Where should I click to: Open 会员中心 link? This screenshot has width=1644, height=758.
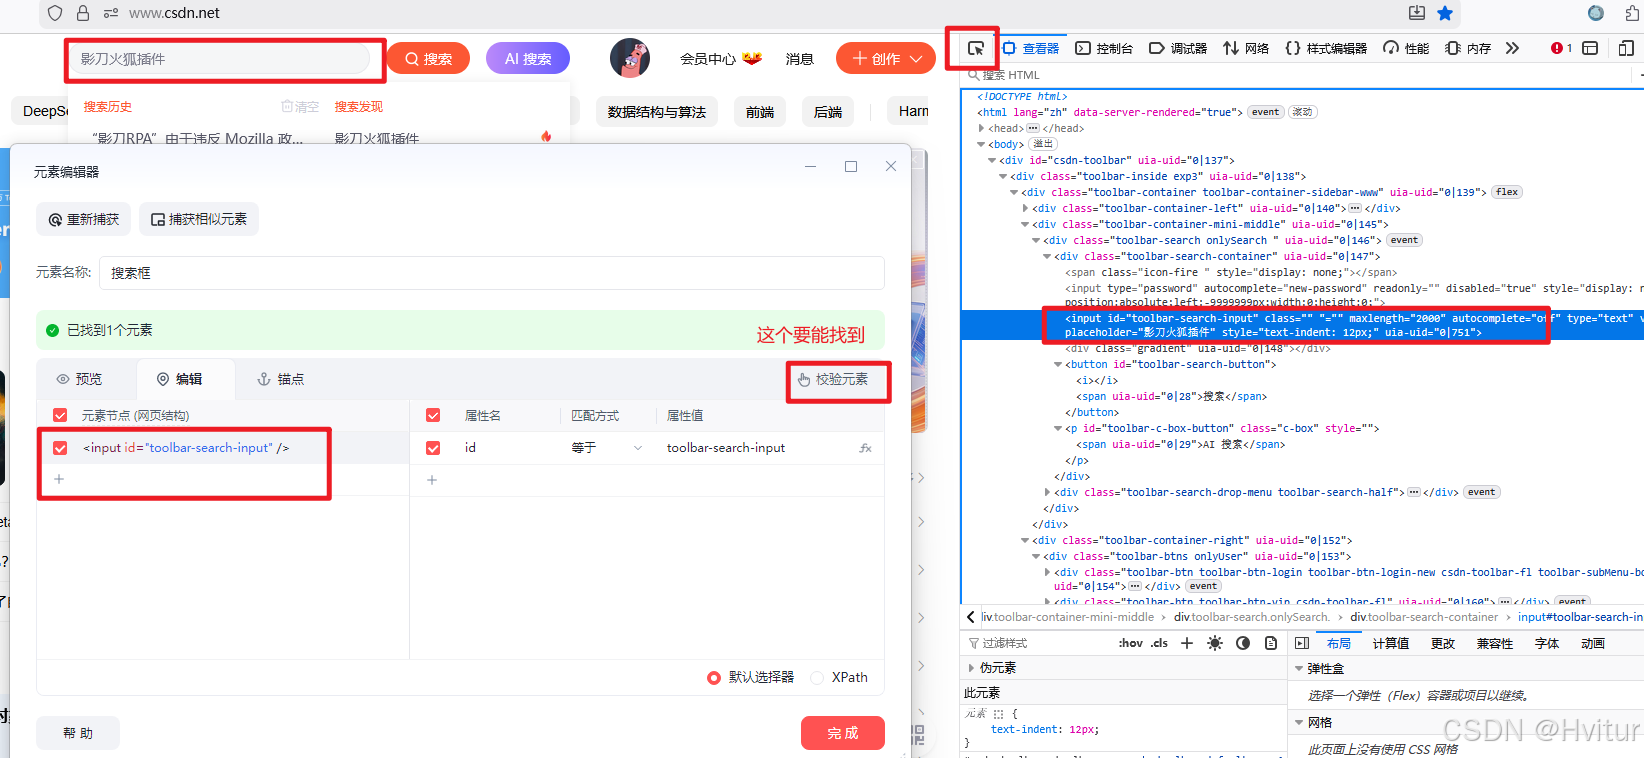click(708, 59)
